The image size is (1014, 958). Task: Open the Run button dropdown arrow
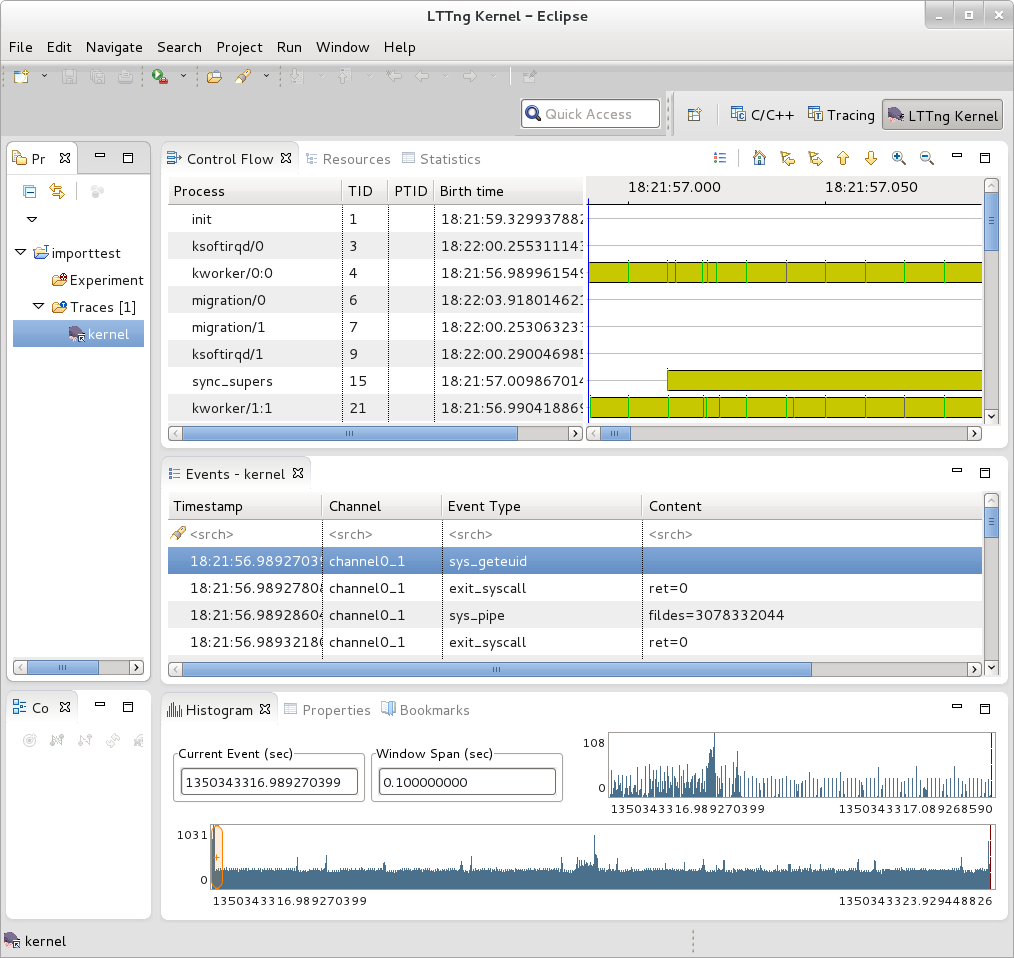(x=183, y=76)
